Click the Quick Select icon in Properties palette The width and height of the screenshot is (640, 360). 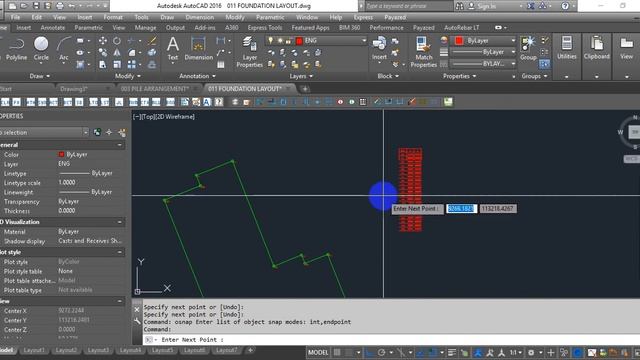[122, 132]
